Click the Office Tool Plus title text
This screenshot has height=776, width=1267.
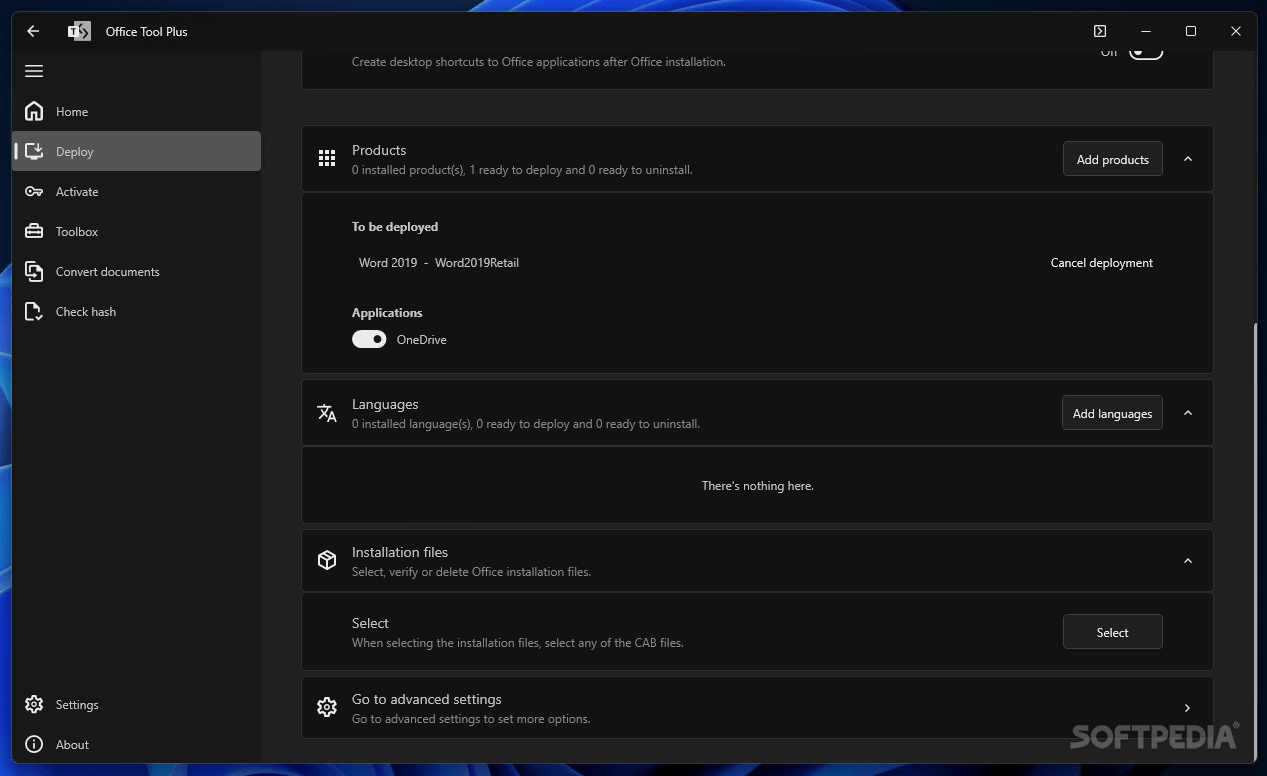coord(147,31)
